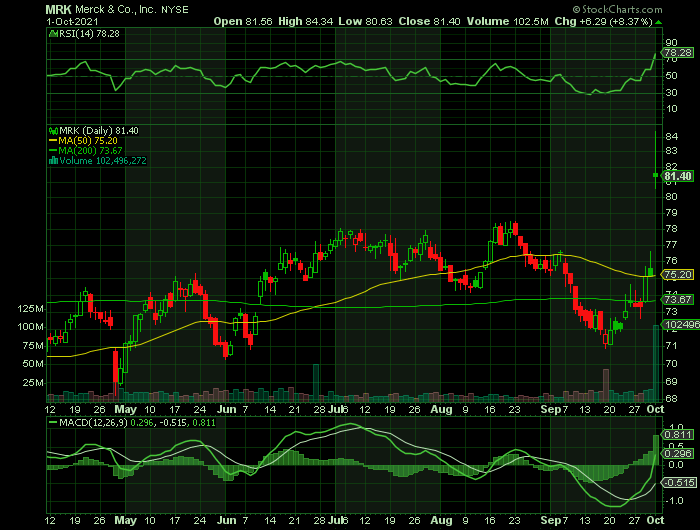Click the RSI 10 scale label
This screenshot has height=530, width=700.
(x=671, y=109)
